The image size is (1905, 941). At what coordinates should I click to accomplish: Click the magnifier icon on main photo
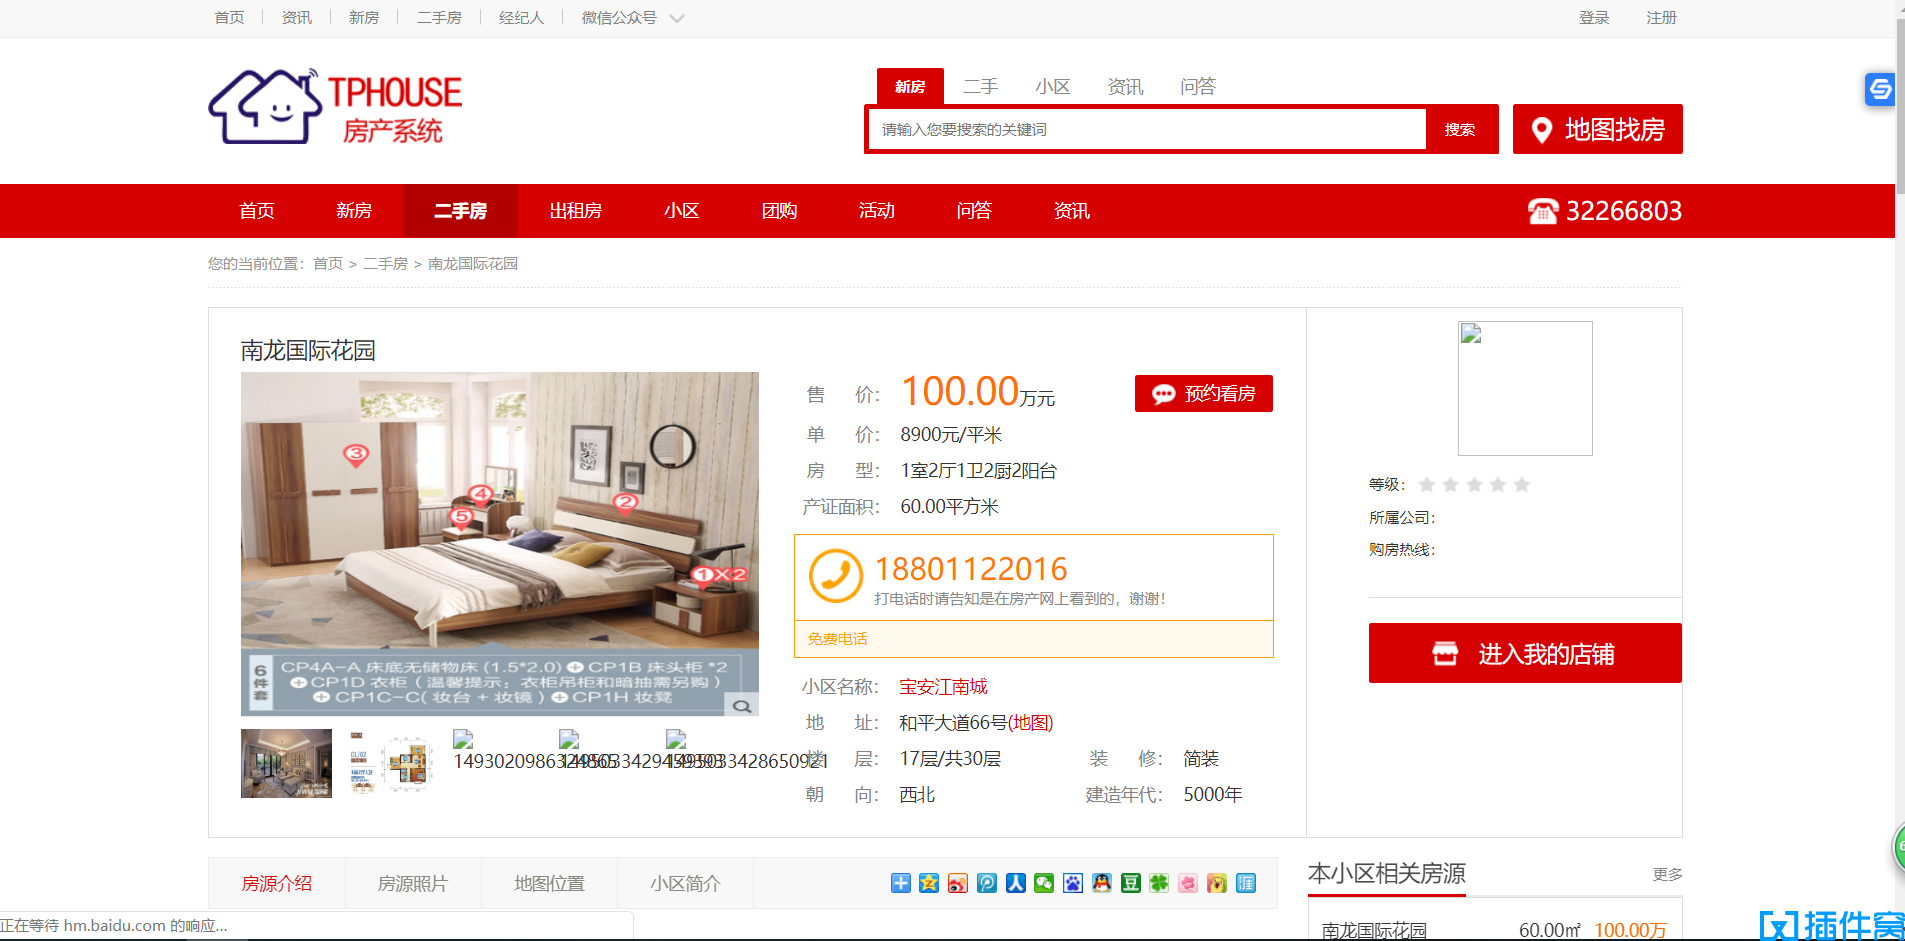742,706
